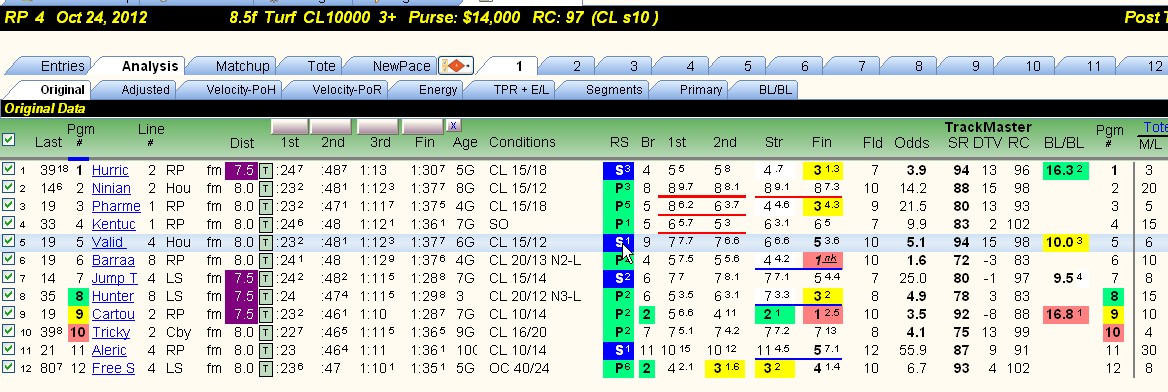Open the Free S horse link

point(113,368)
